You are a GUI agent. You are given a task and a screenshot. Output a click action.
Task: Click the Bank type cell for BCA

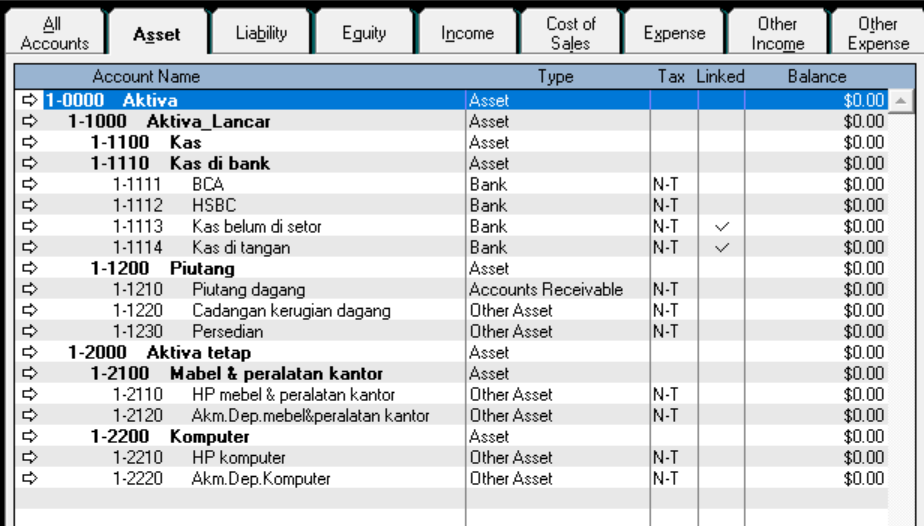(489, 184)
